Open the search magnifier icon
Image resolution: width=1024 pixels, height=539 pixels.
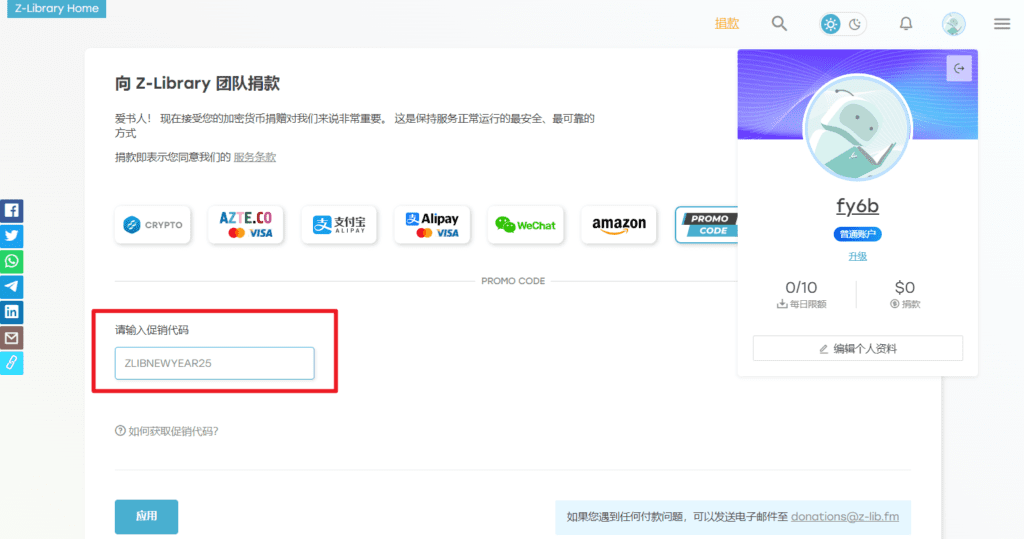point(778,24)
